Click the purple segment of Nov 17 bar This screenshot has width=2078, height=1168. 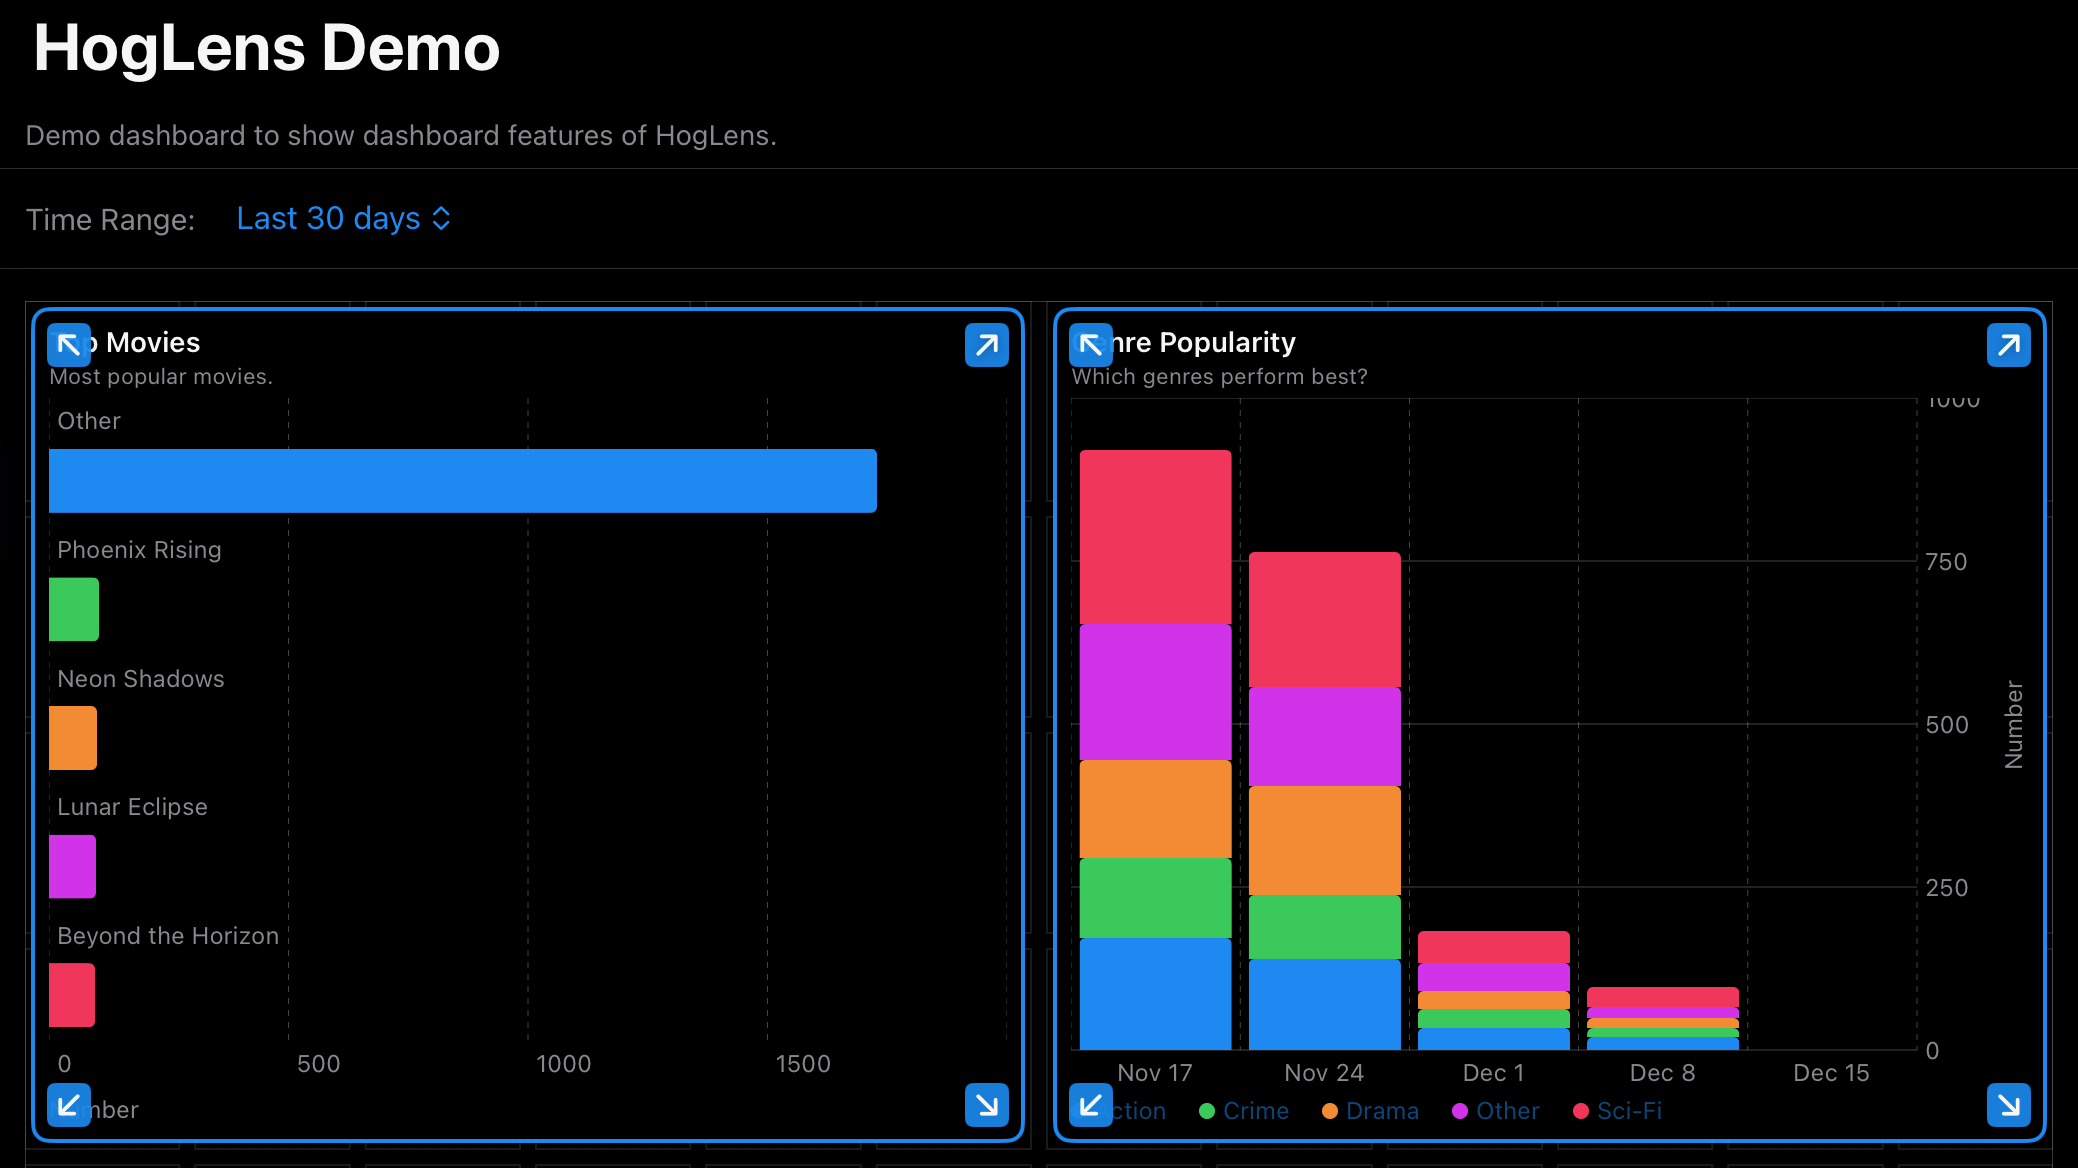point(1155,692)
